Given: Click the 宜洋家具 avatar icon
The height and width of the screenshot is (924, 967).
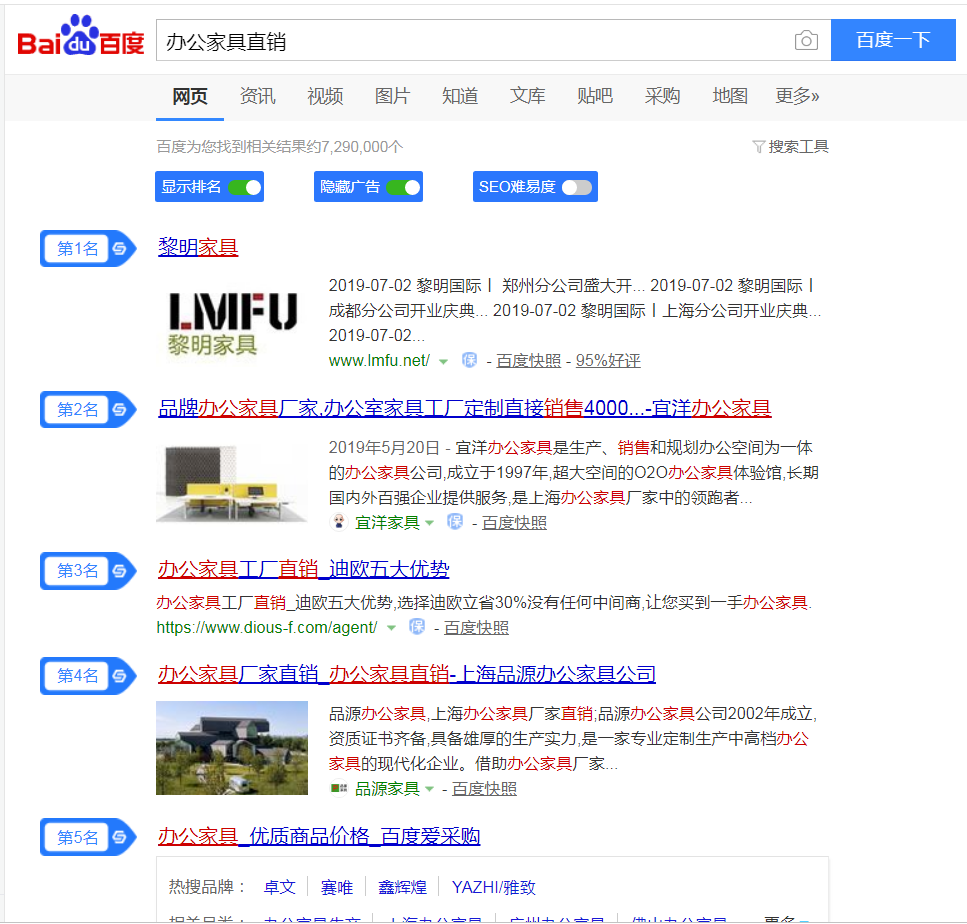Looking at the screenshot, I should point(339,522).
